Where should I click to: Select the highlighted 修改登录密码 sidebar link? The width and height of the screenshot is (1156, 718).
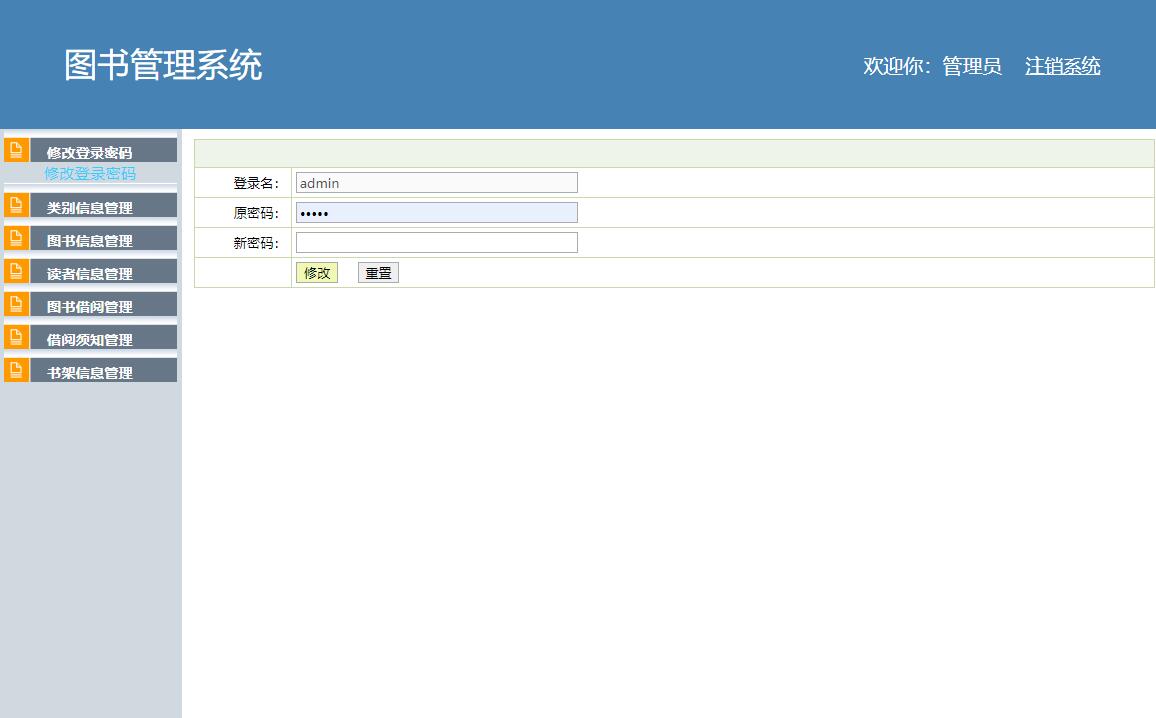click(90, 173)
